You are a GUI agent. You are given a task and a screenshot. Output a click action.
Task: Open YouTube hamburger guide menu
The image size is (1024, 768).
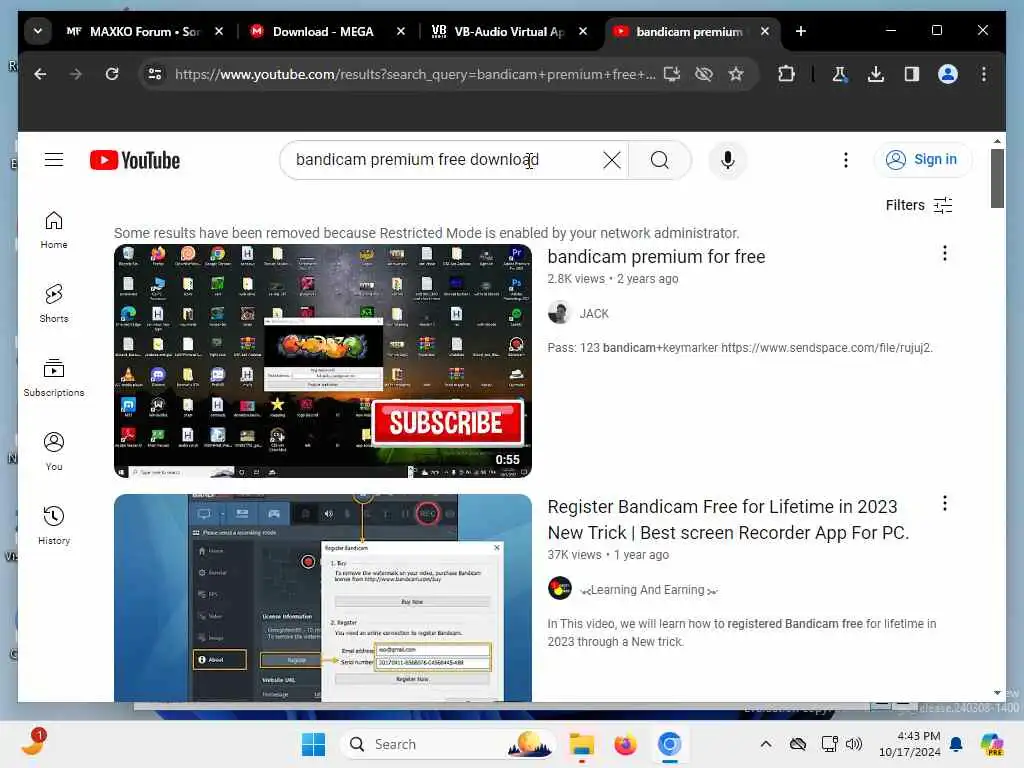click(54, 159)
